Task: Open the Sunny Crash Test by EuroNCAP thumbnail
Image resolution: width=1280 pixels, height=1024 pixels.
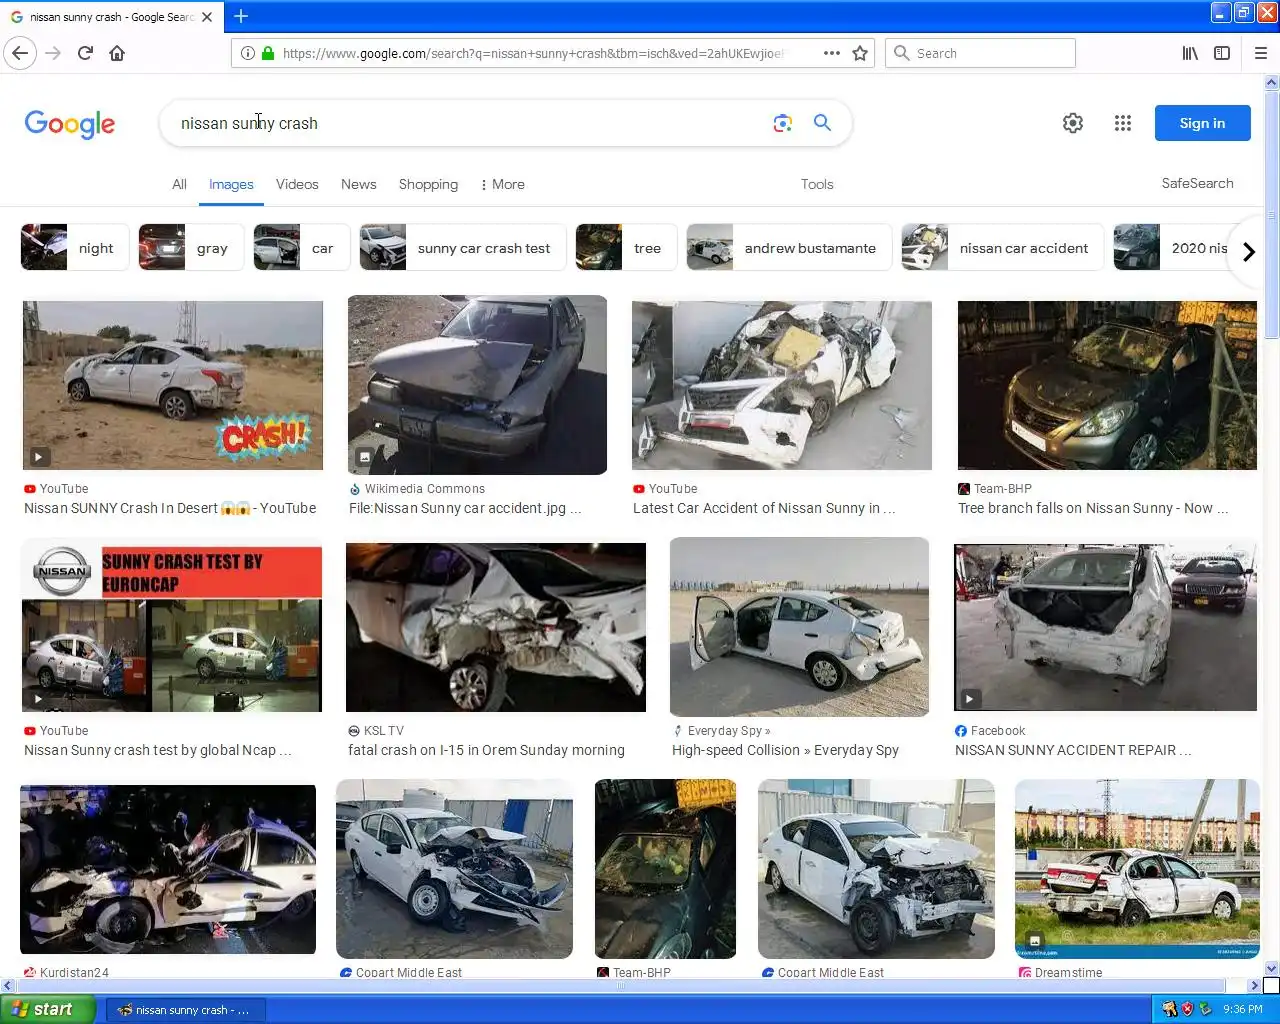Action: 172,627
